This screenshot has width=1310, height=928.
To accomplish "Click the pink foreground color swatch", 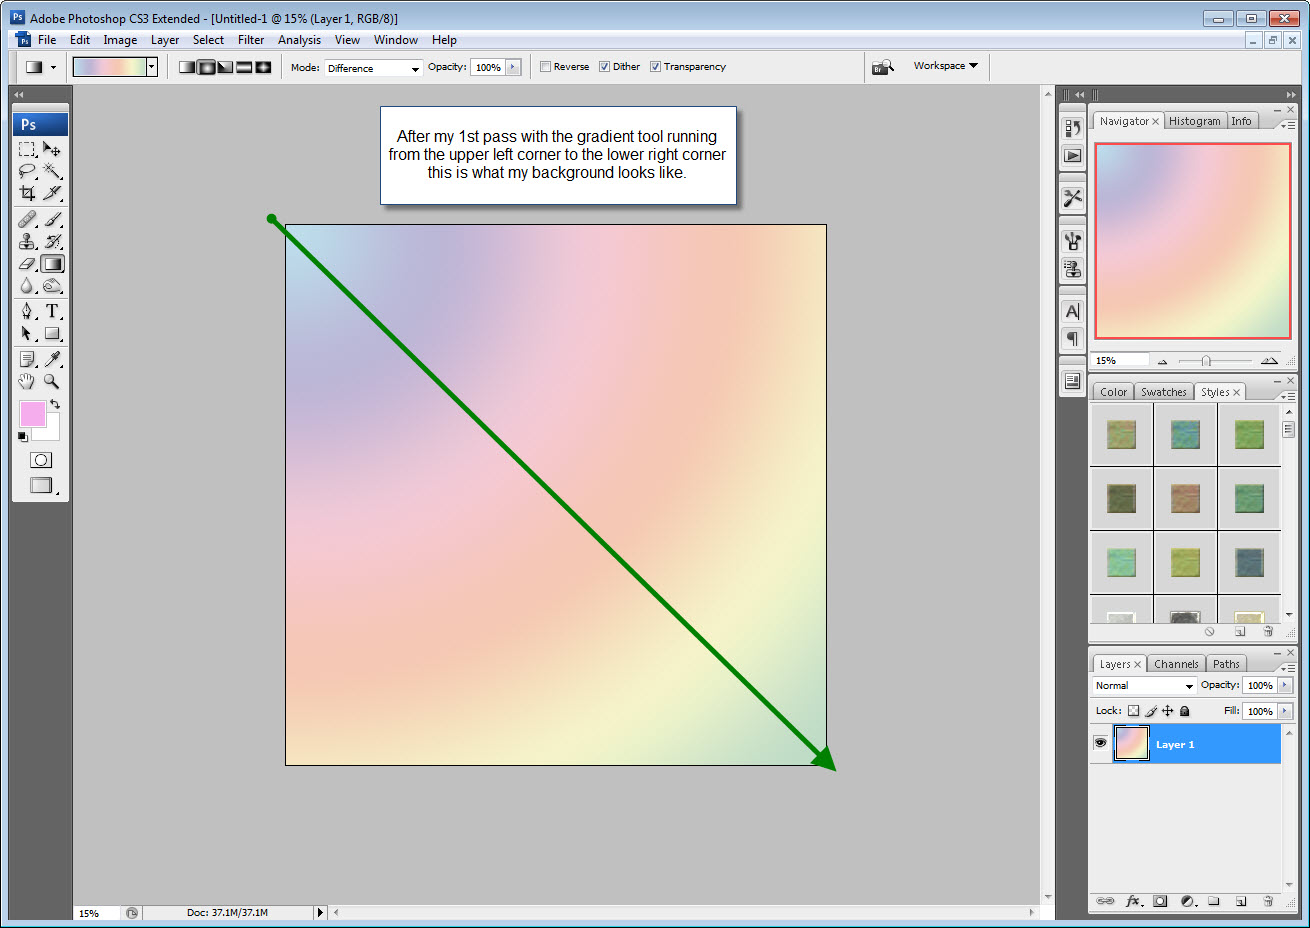I will tap(33, 415).
